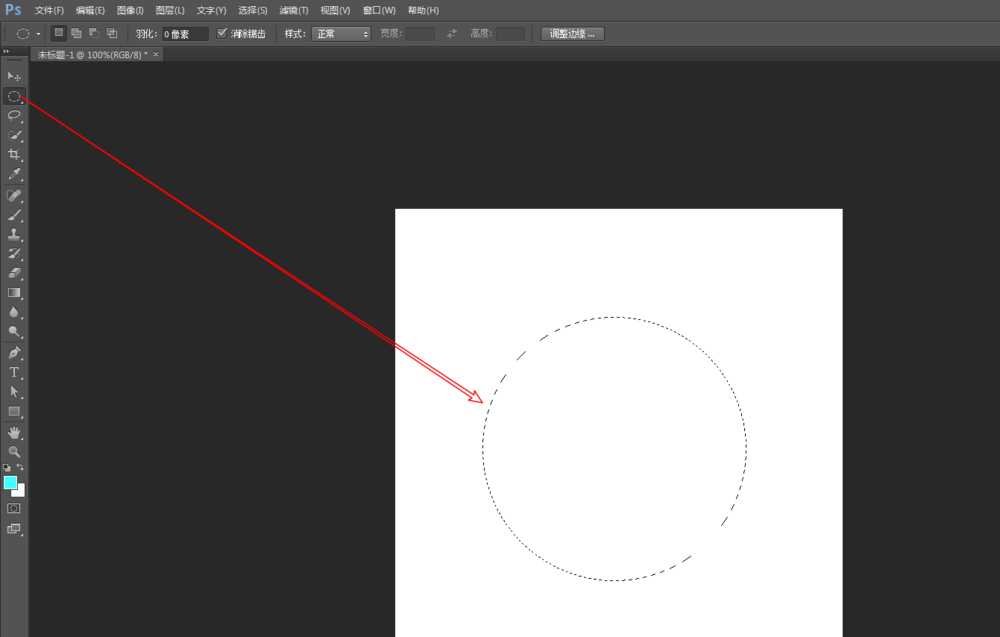Open the 样式 (Style) dropdown
Image resolution: width=1000 pixels, height=637 pixels.
coord(341,33)
